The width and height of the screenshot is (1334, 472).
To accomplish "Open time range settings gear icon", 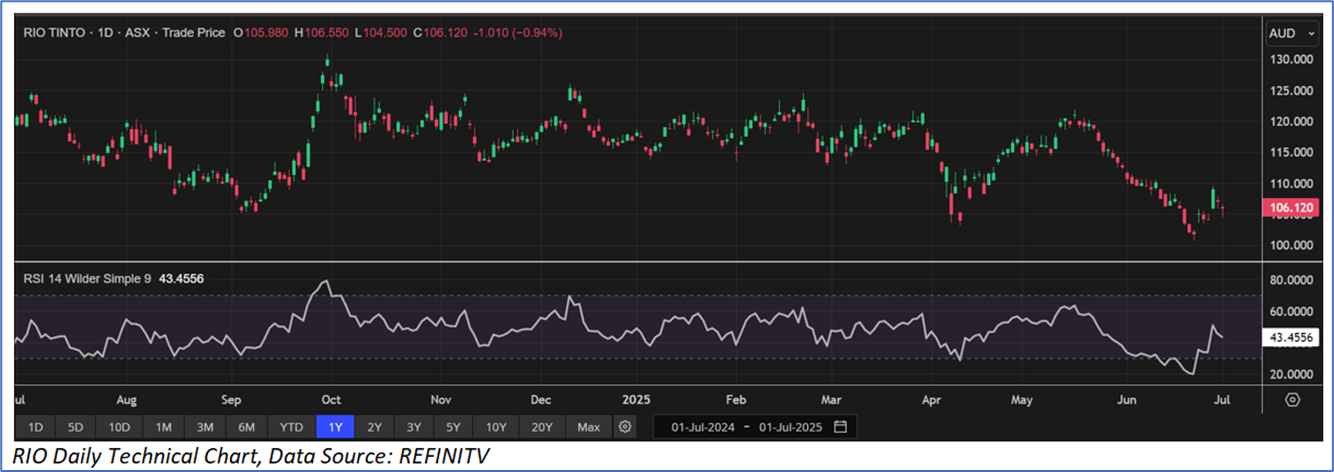I will (x=625, y=427).
